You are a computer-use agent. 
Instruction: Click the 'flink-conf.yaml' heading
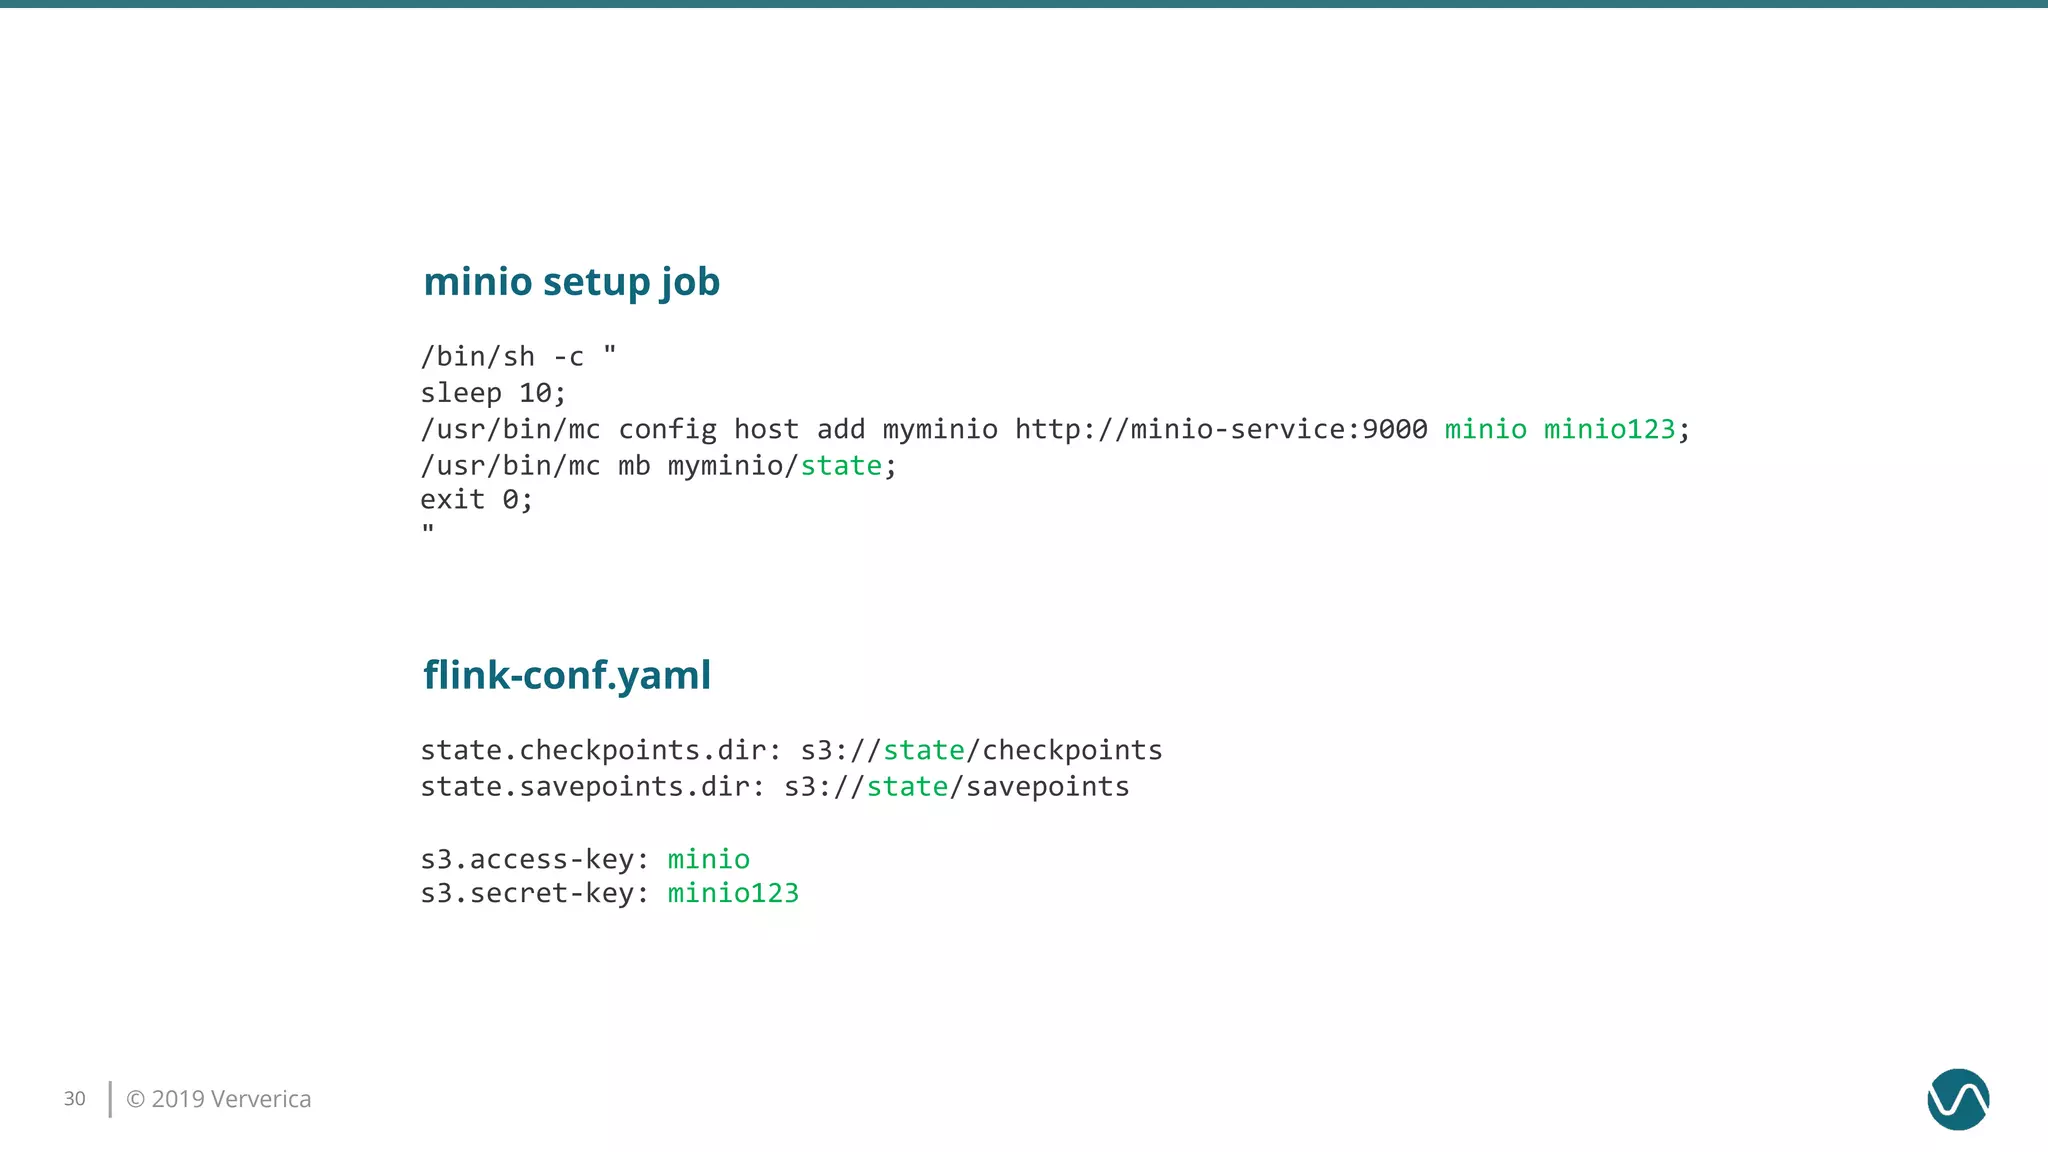point(567,677)
